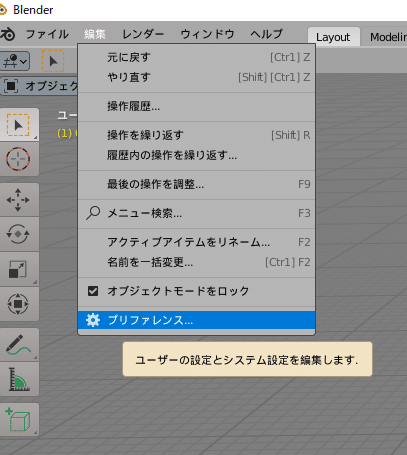Open the オブジェクト mode dropdown

tap(39, 86)
